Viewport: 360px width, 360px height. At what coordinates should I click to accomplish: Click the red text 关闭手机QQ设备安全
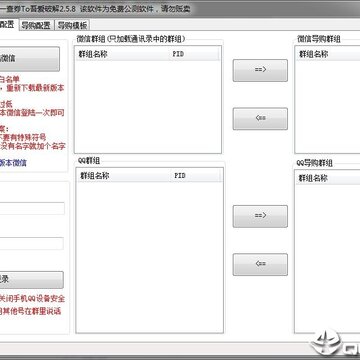tap(32, 299)
